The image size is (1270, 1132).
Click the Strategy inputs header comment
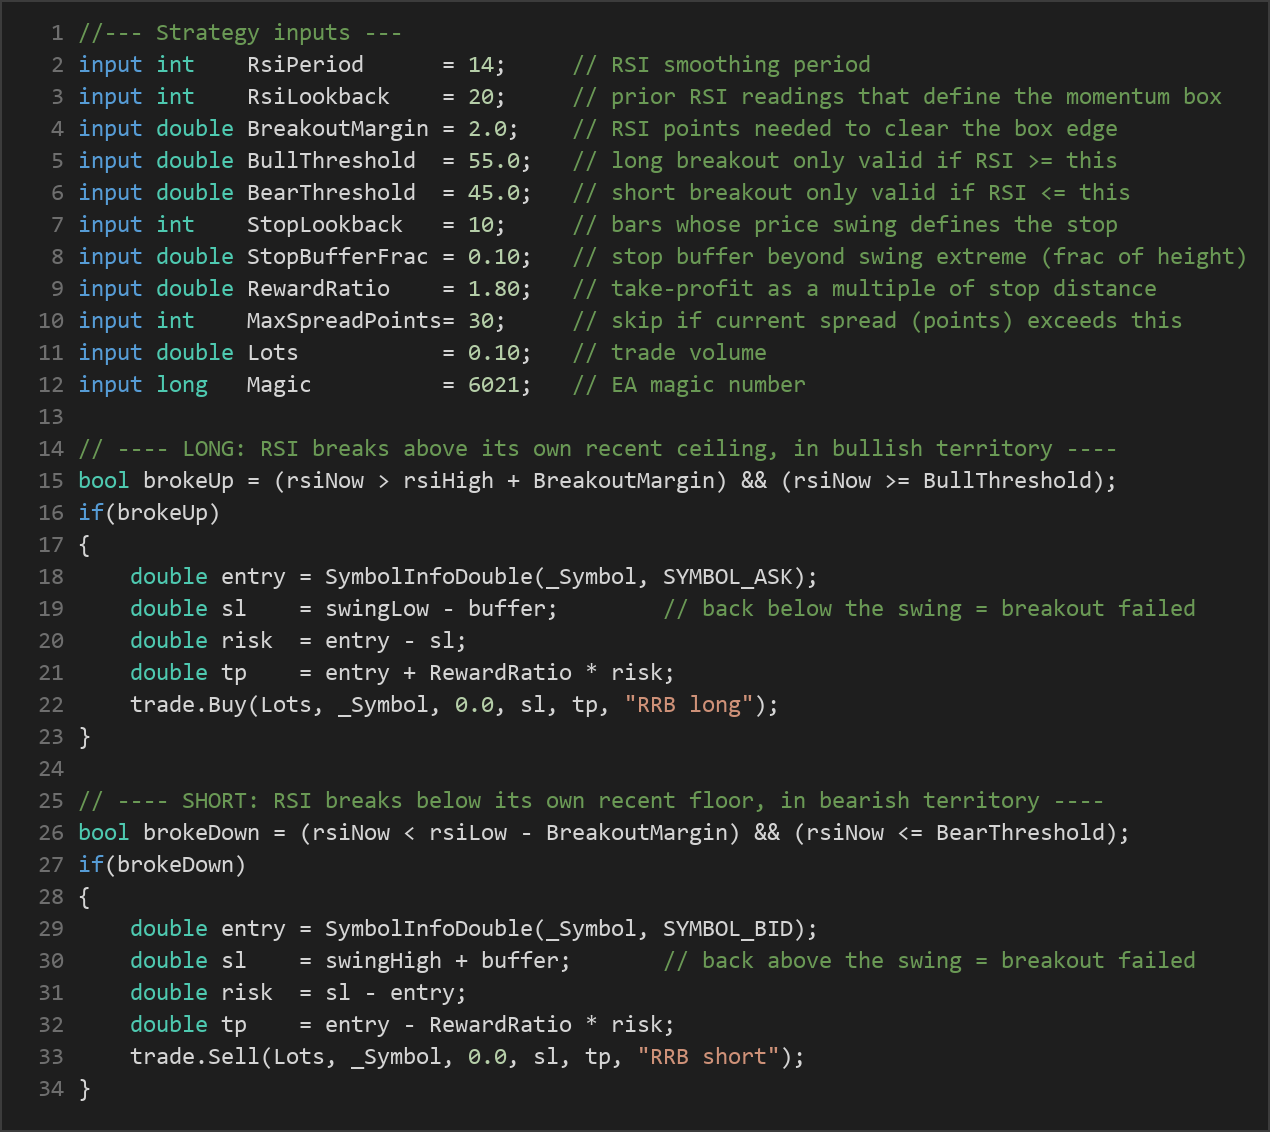click(x=240, y=33)
